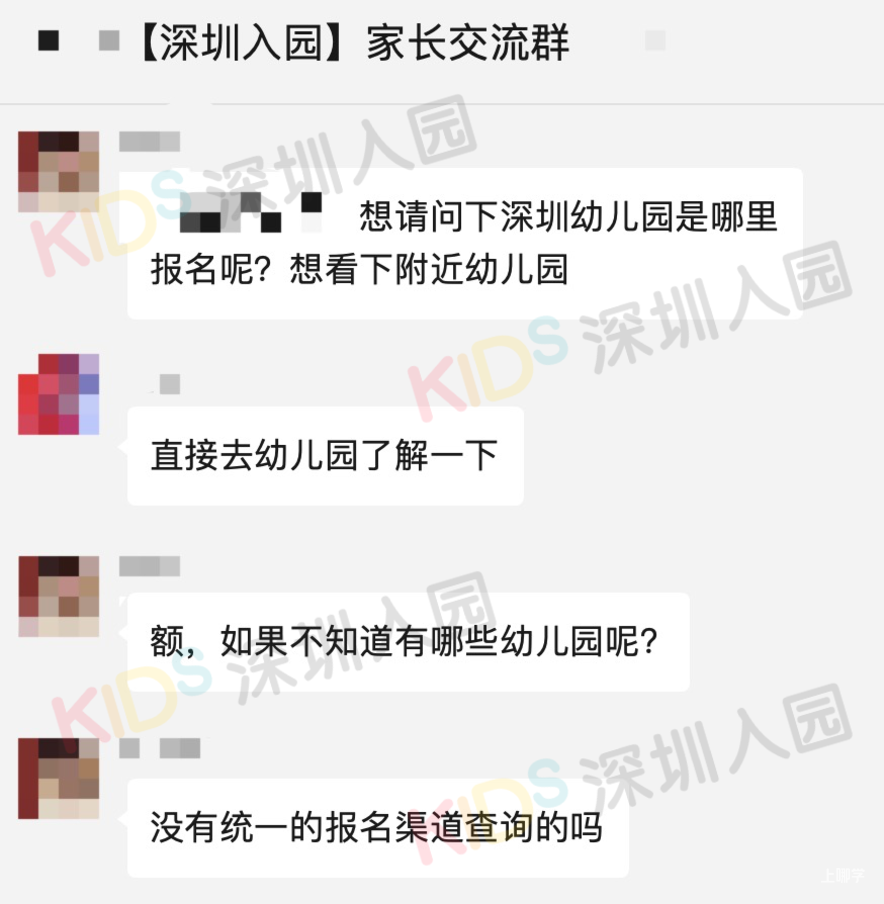
Task: Select the message 报名呢?想看下附近幼儿园
Action: (359, 269)
